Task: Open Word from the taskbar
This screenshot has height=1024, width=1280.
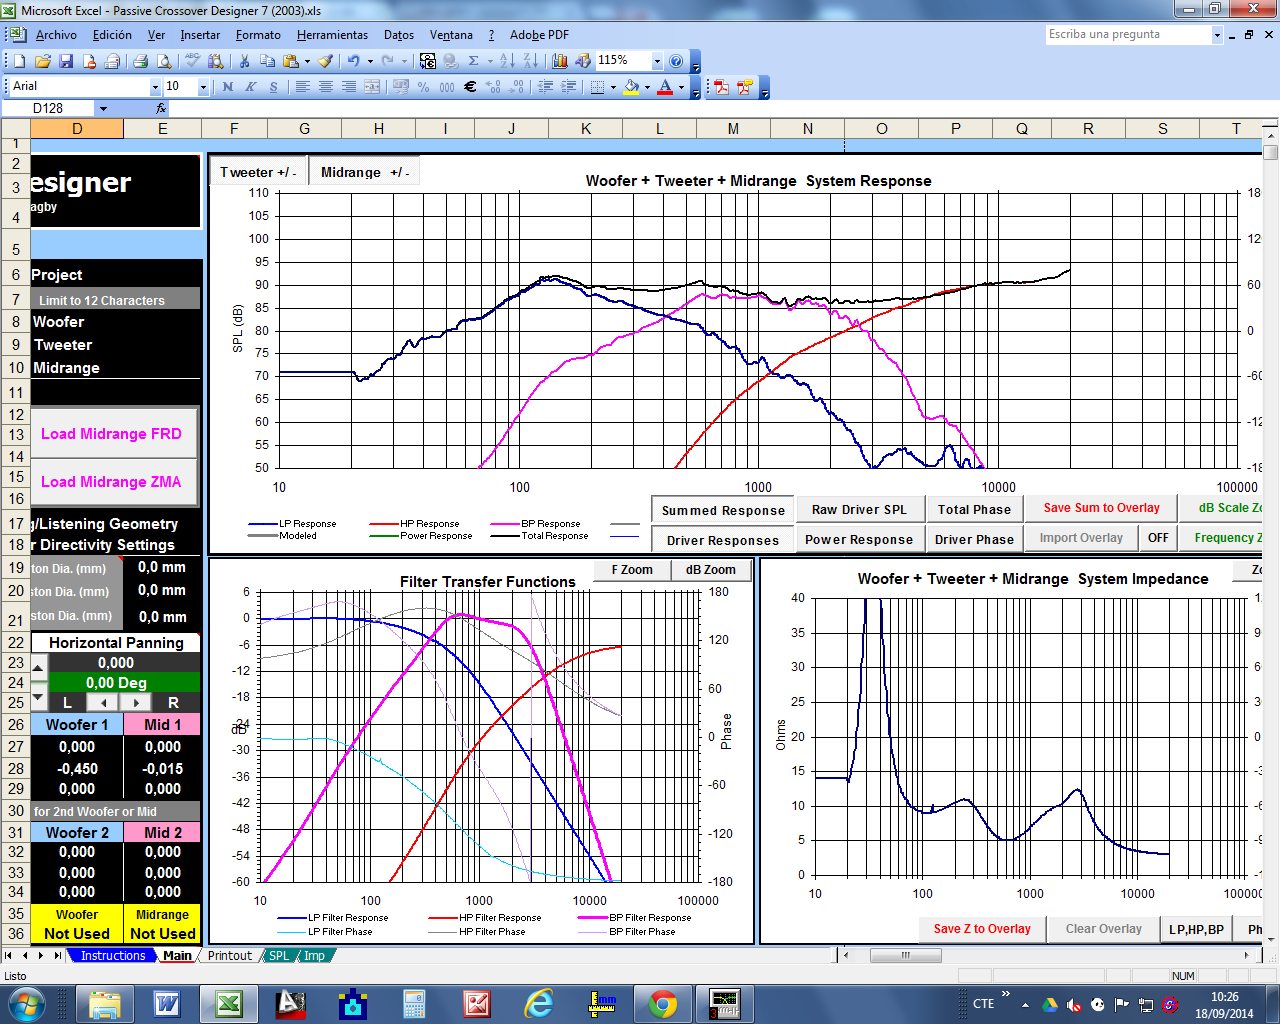Action: point(167,1003)
